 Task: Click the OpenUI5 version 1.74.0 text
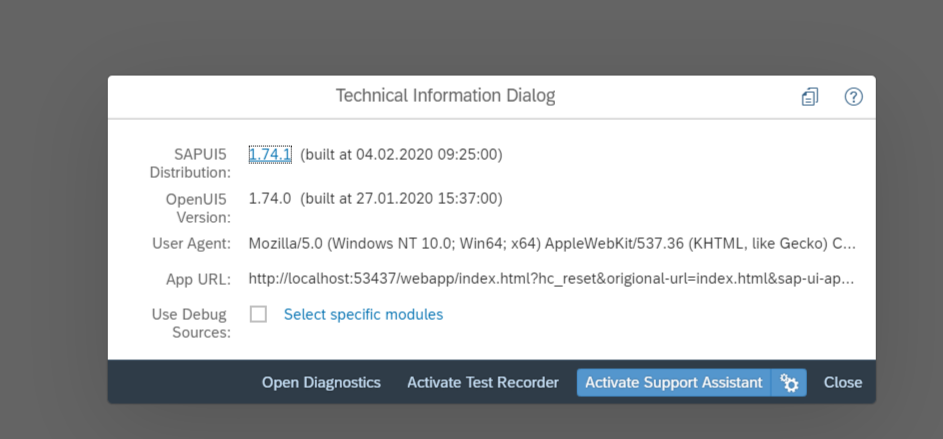click(x=270, y=198)
